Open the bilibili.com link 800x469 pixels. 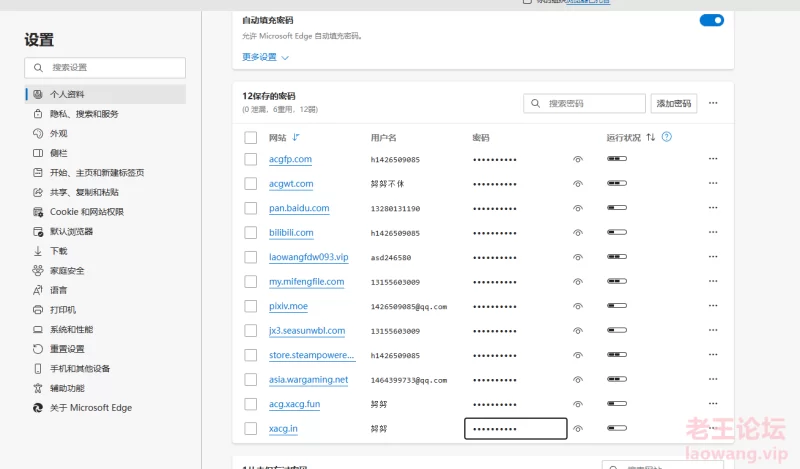coord(291,233)
